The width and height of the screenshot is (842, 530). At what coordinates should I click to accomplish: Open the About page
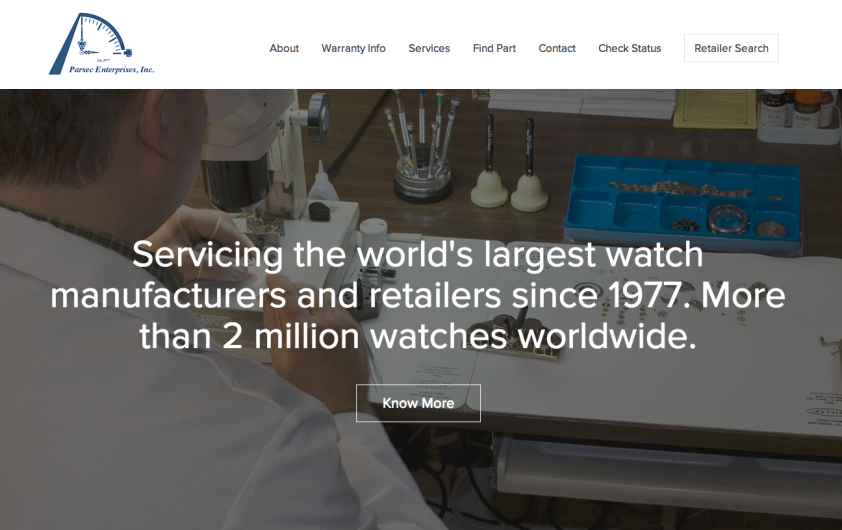pyautogui.click(x=284, y=48)
